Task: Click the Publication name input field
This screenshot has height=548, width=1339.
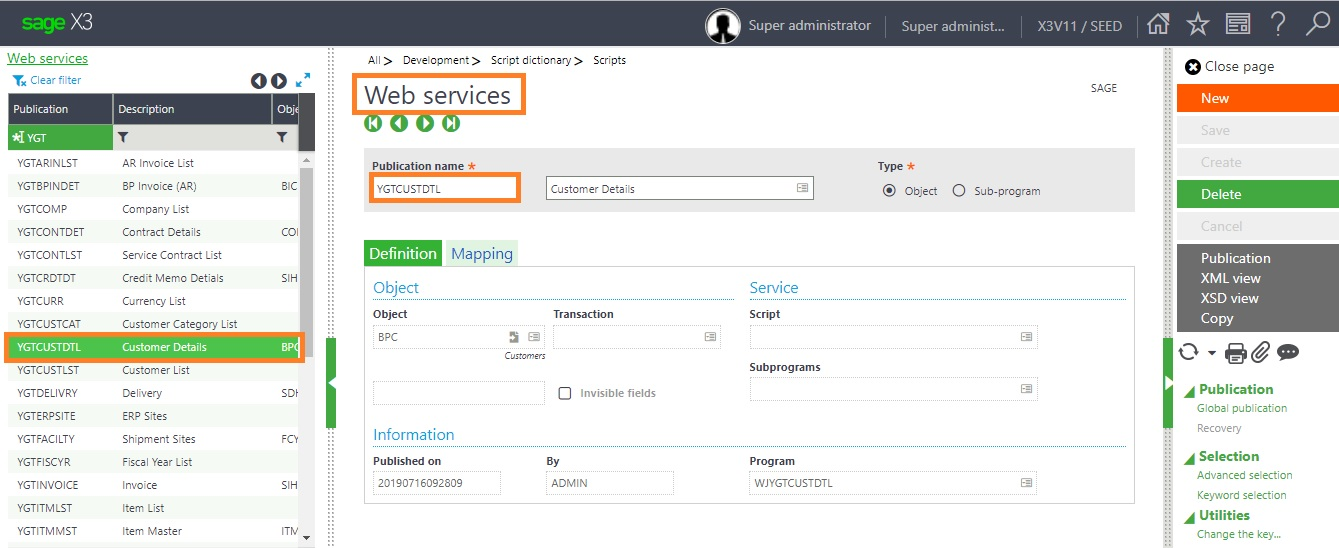Action: [x=445, y=188]
